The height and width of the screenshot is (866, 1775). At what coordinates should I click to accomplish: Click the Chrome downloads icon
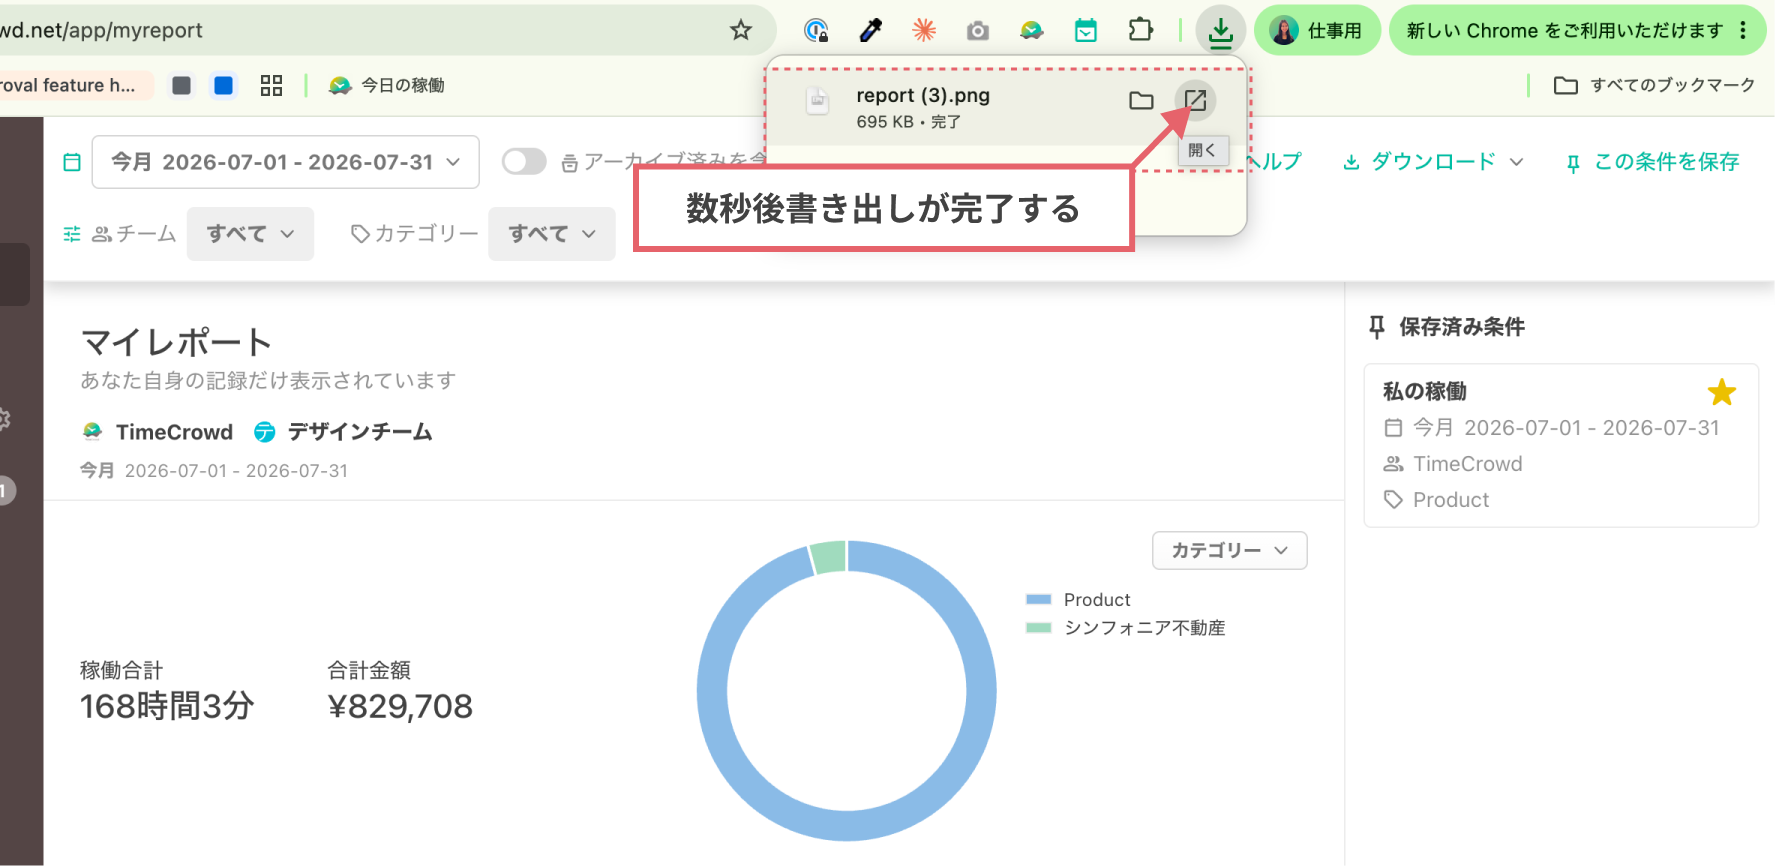tap(1220, 31)
